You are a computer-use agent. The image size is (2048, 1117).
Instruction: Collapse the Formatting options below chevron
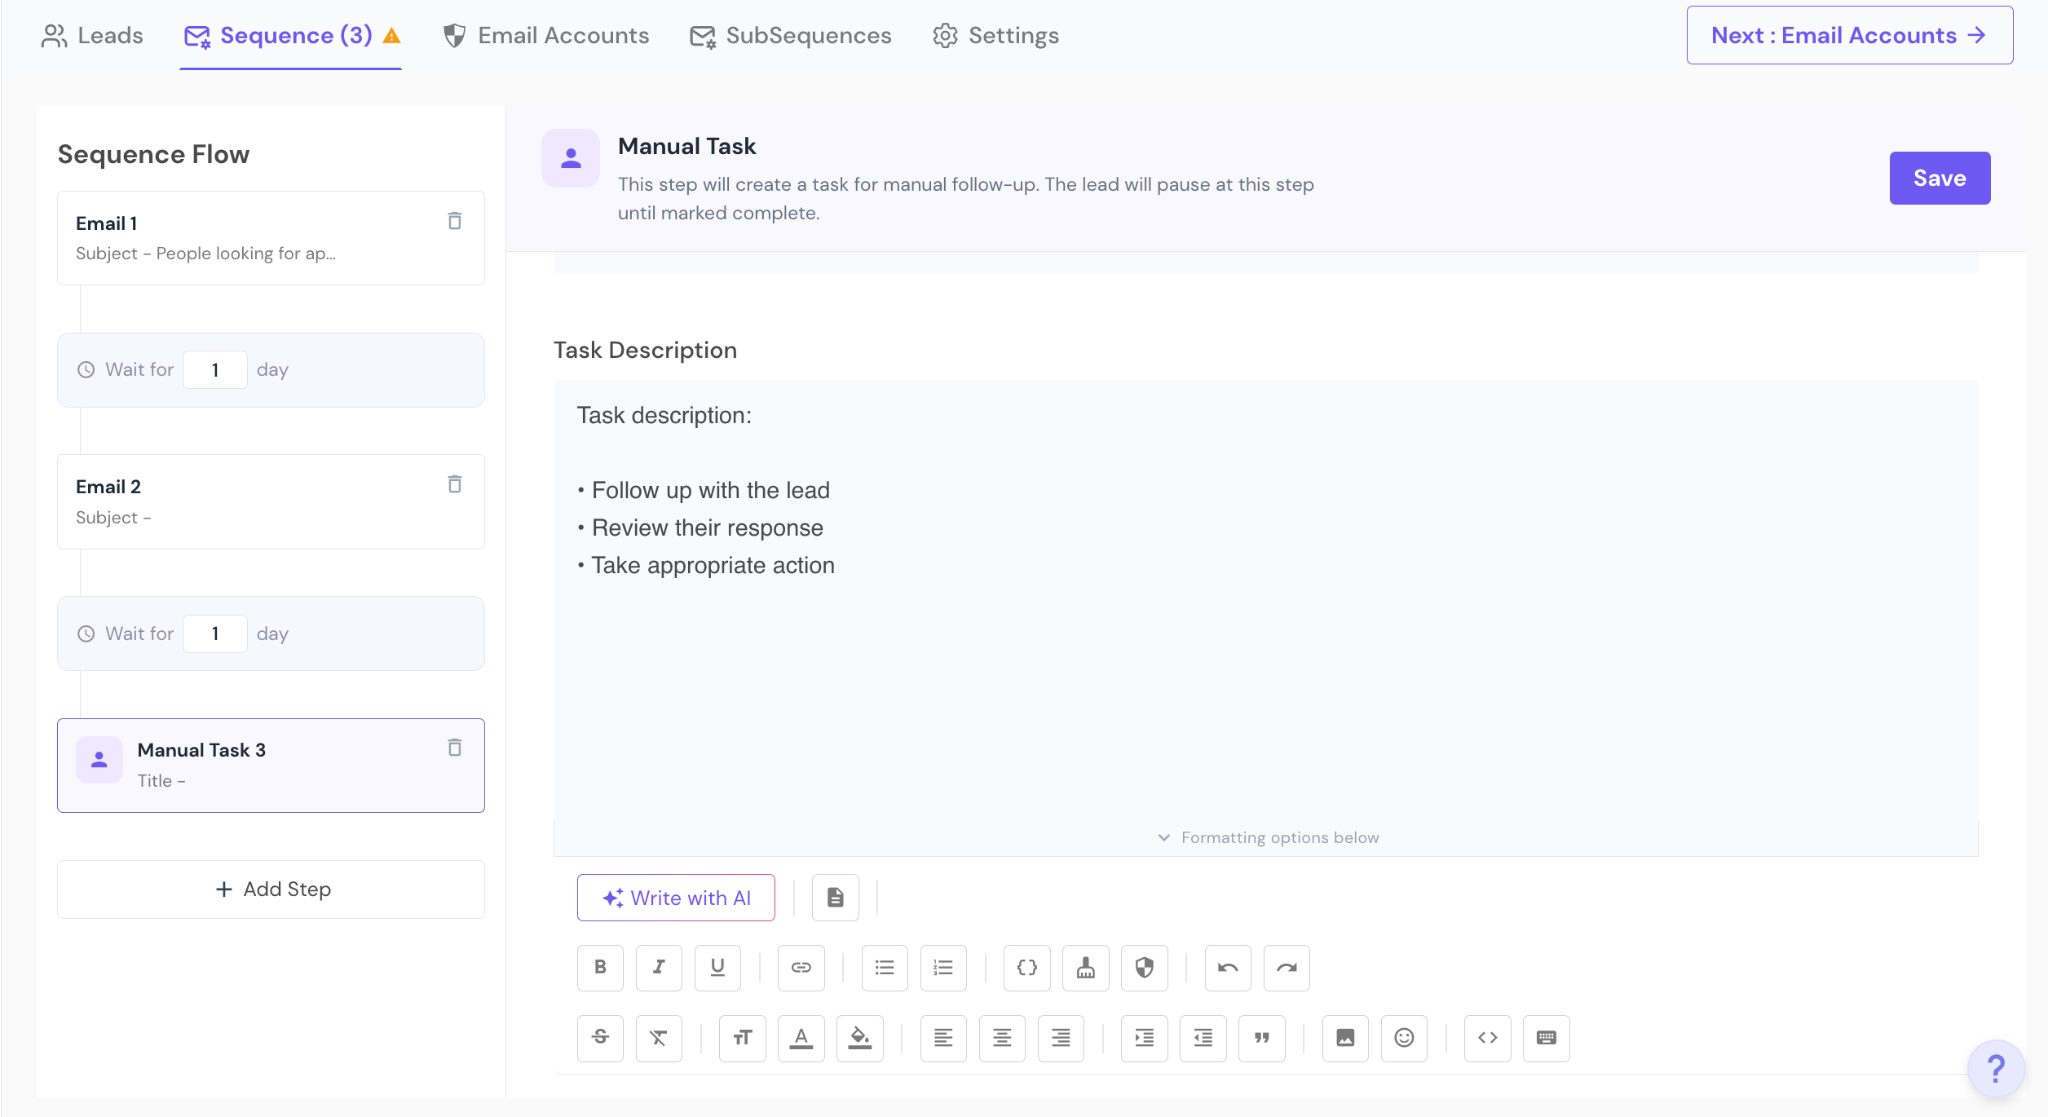[x=1163, y=837]
